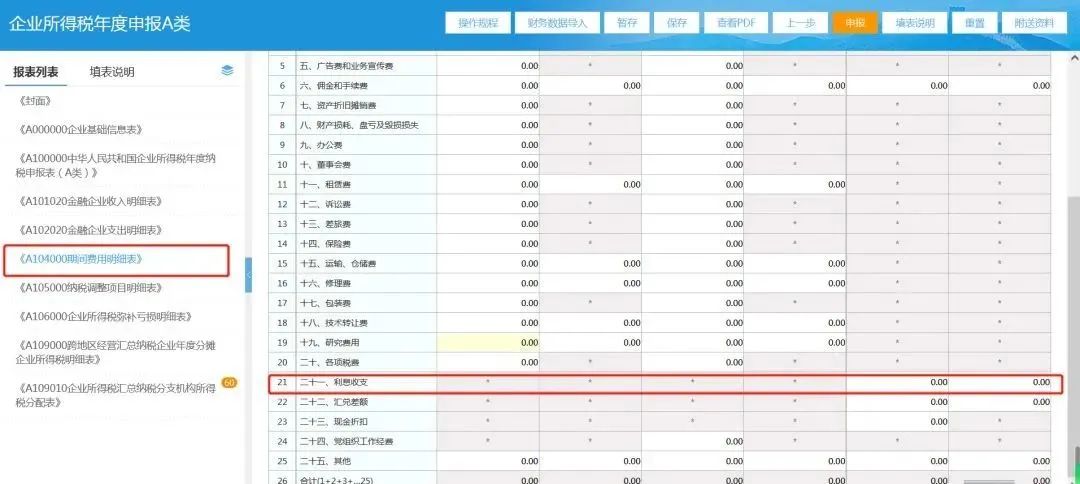Click row label 合计(1+2+3+...25)
The image size is (1080, 484).
[x=337, y=480]
